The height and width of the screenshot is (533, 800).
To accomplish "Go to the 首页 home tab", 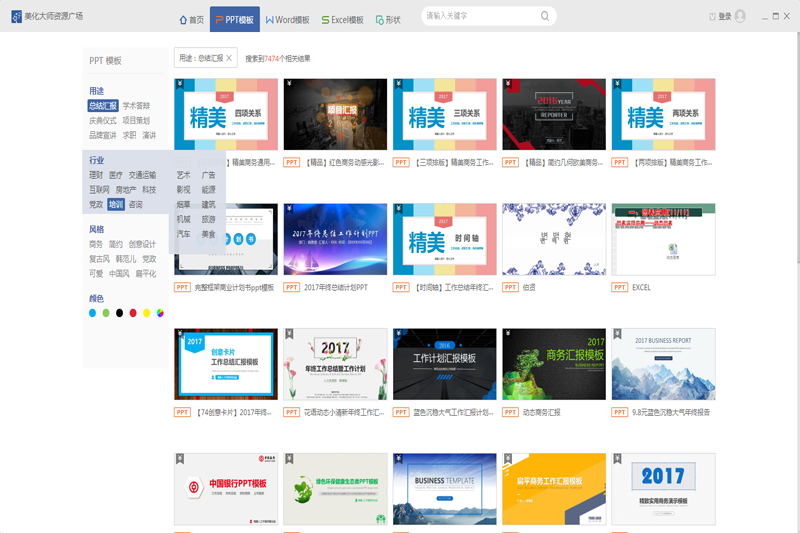I will point(190,19).
